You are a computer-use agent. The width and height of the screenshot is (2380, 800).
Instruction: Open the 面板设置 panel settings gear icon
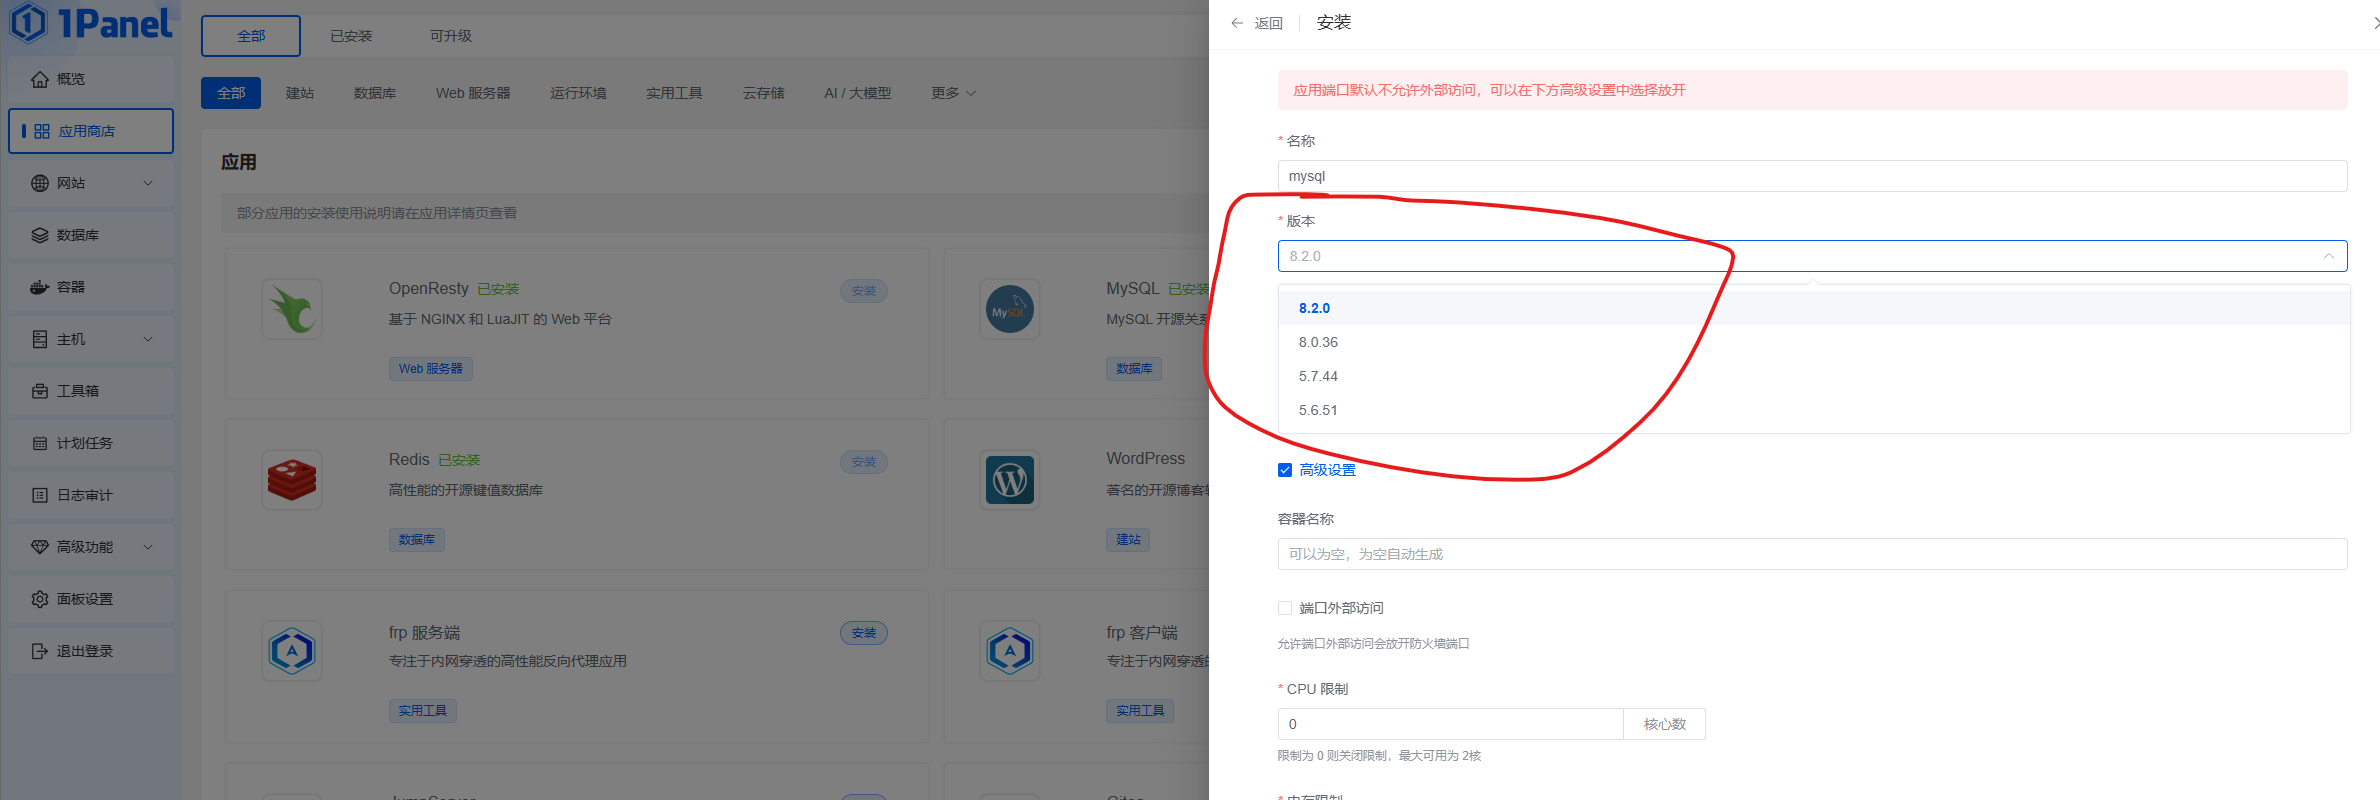click(x=40, y=599)
